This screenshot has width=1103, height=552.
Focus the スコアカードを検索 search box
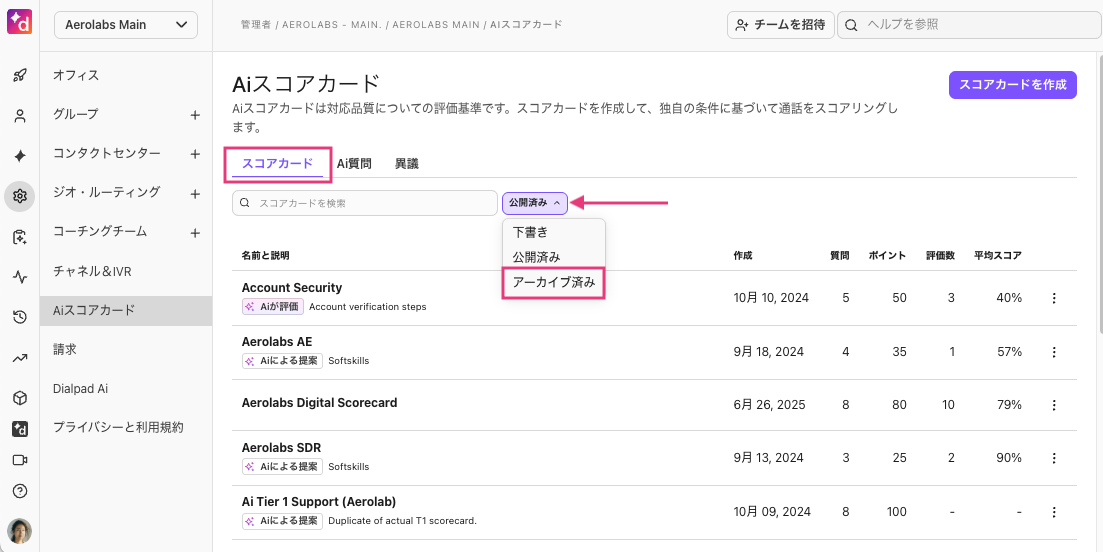(x=364, y=203)
